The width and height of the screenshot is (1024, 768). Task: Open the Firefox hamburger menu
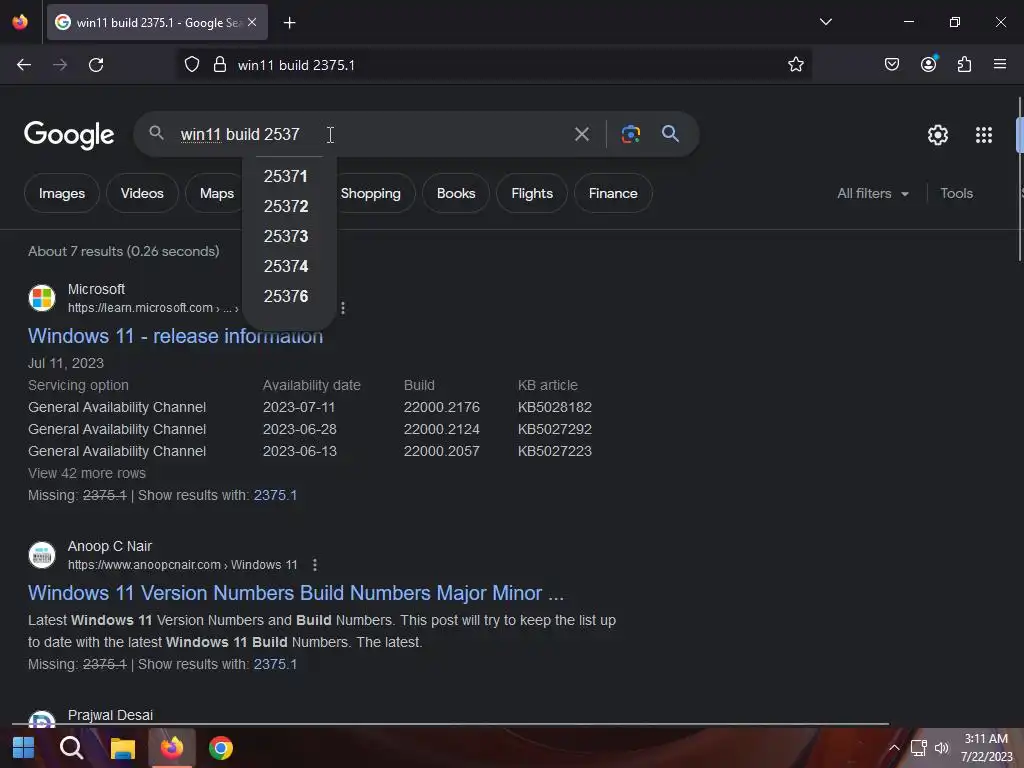click(x=999, y=64)
